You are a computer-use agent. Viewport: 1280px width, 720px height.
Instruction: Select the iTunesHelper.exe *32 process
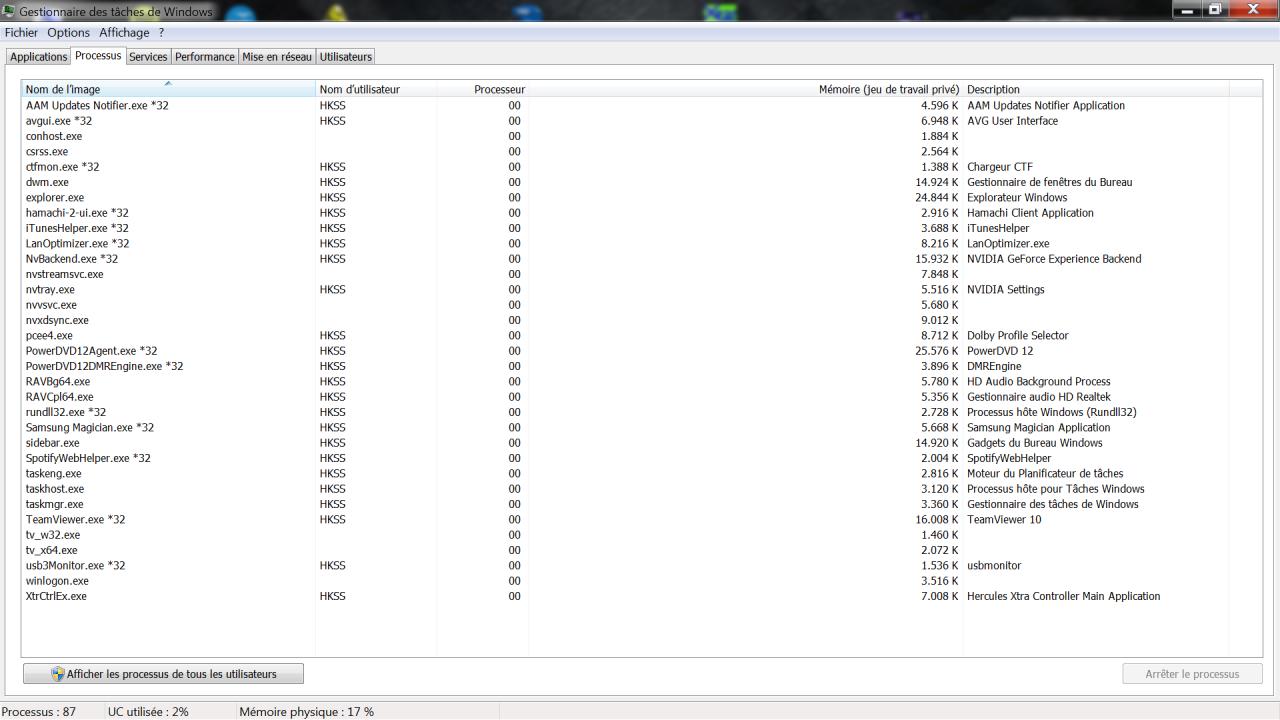tap(642, 228)
